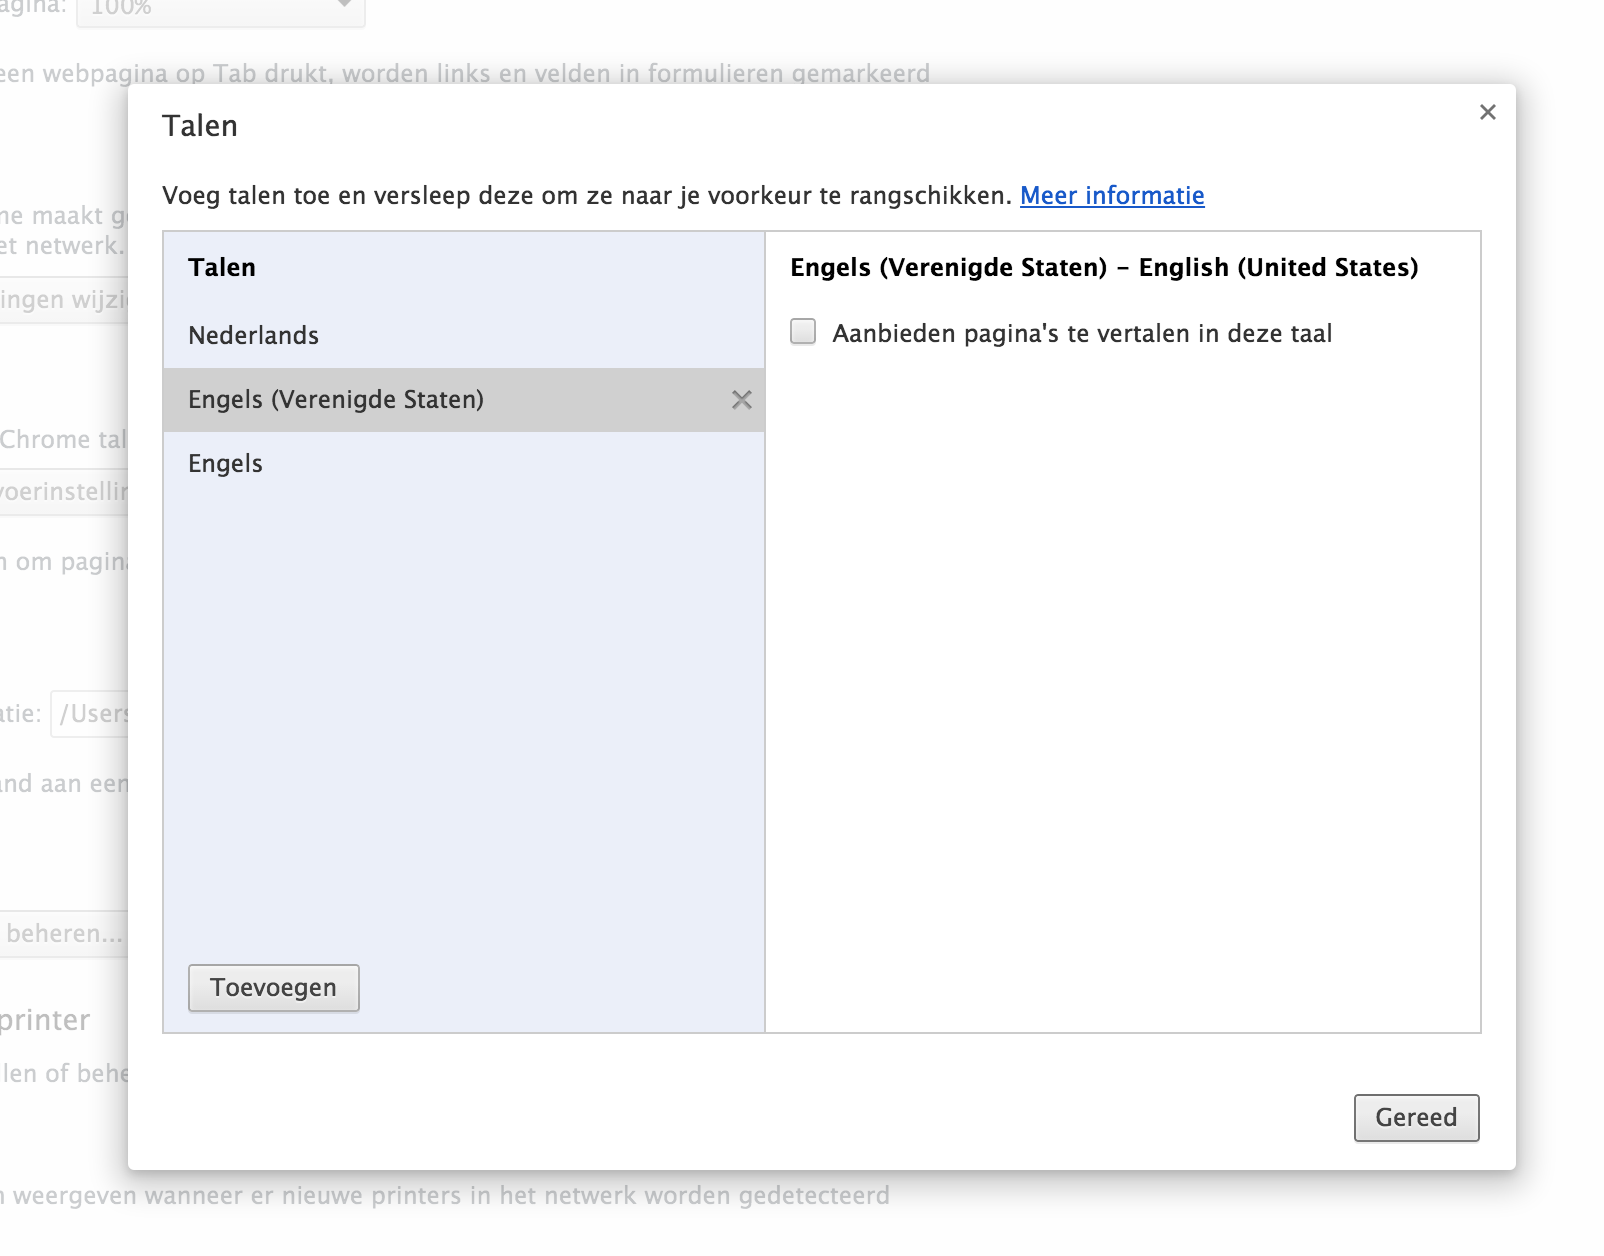Open the Meer informatie link
1604x1256 pixels.
(x=1112, y=195)
